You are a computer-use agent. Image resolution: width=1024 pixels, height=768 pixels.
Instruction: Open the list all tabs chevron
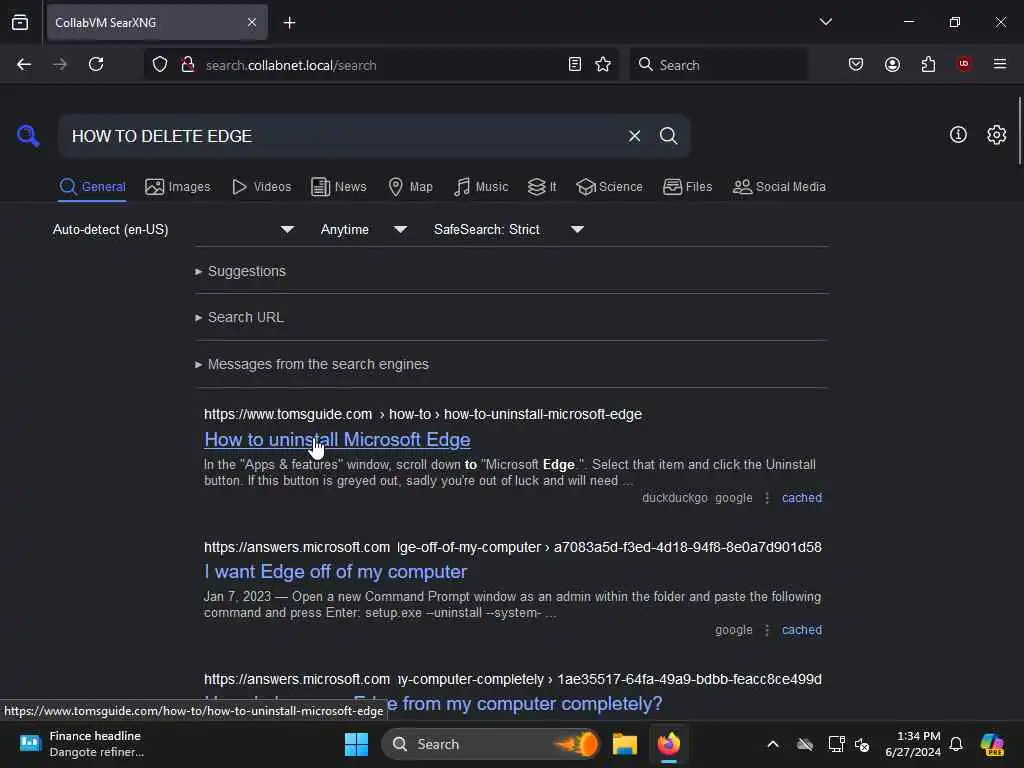(x=825, y=22)
